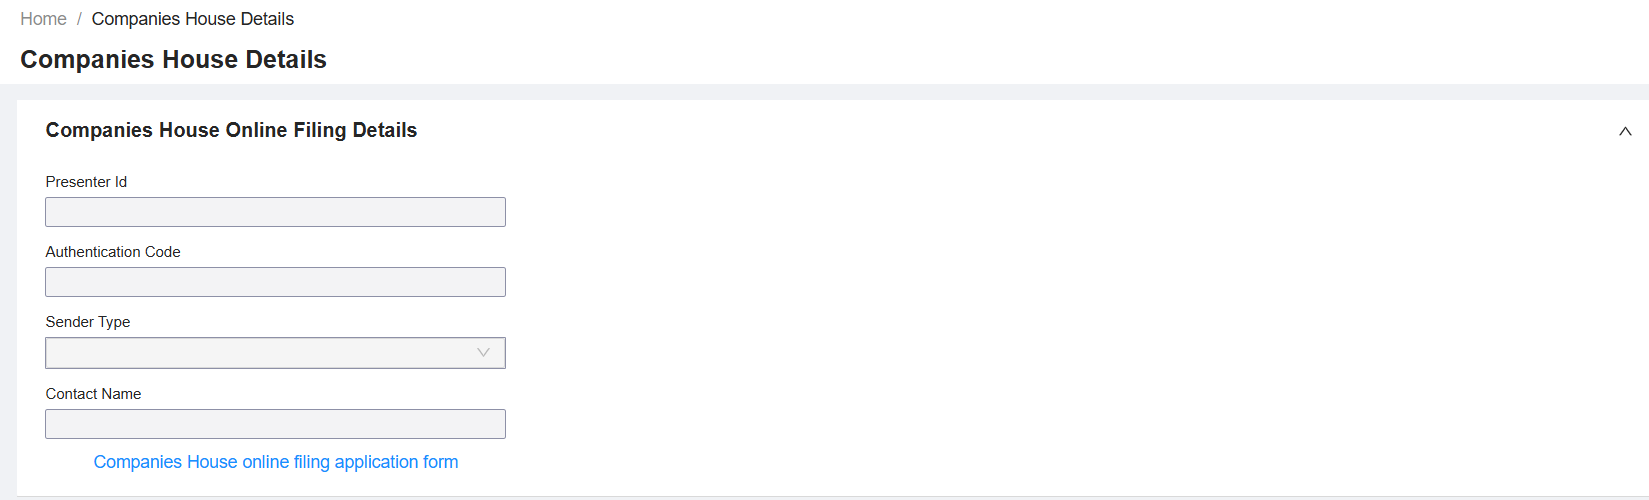1649x500 pixels.
Task: Click the Contact Name label
Action: coord(93,394)
